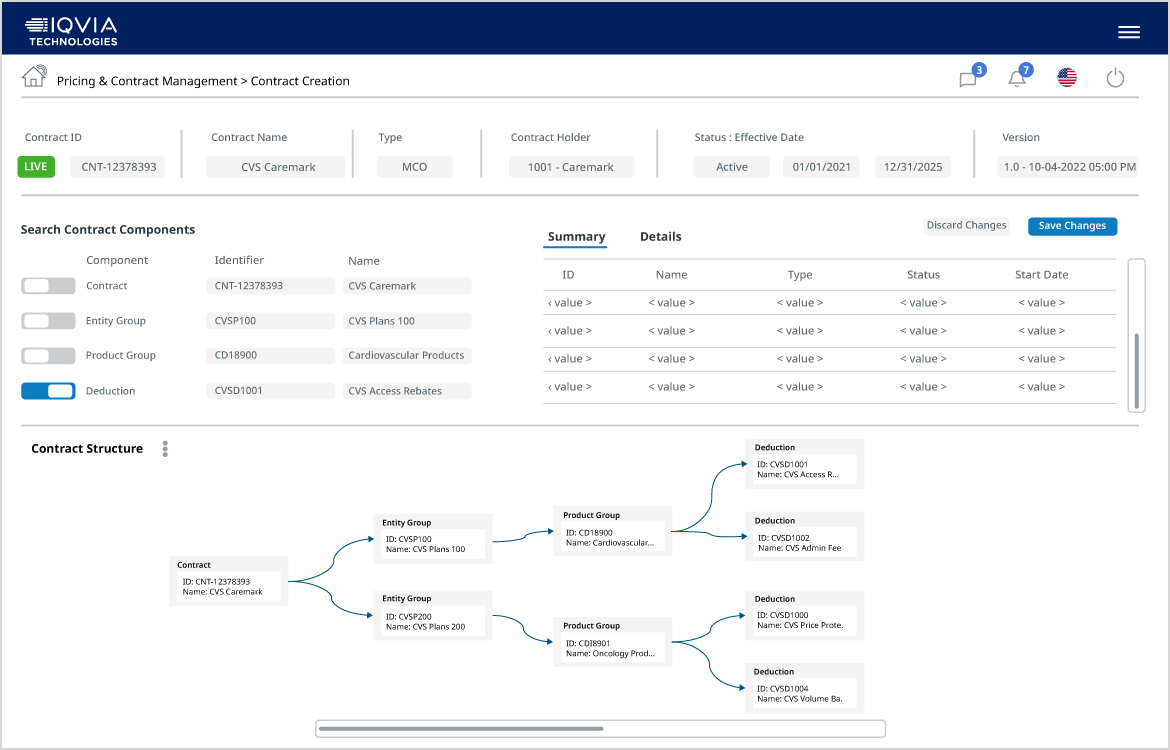Click identifier field CVSD1001
The width and height of the screenshot is (1170, 750).
pyautogui.click(x=270, y=390)
